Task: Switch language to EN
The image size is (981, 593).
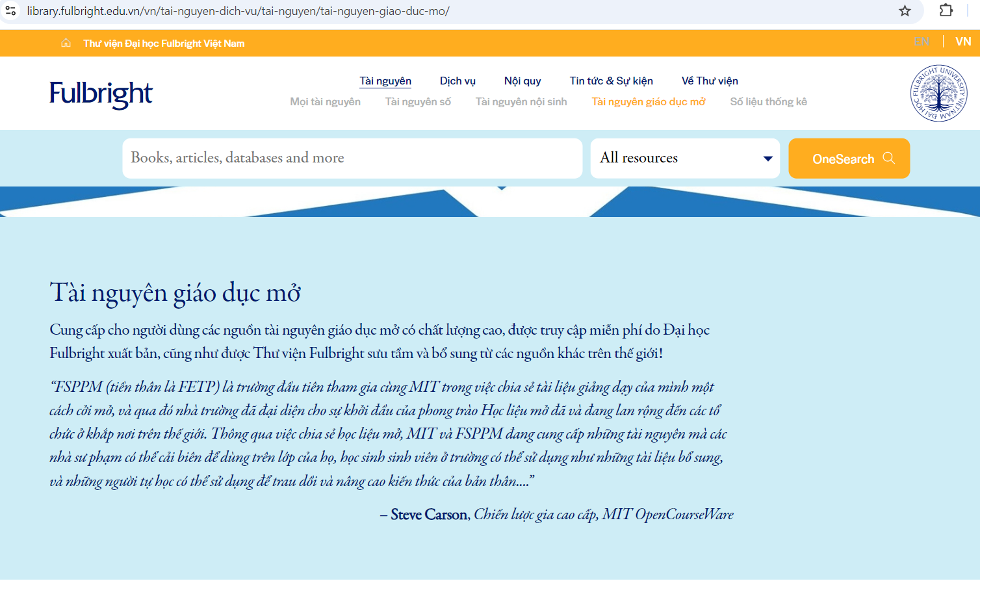Action: pos(922,42)
